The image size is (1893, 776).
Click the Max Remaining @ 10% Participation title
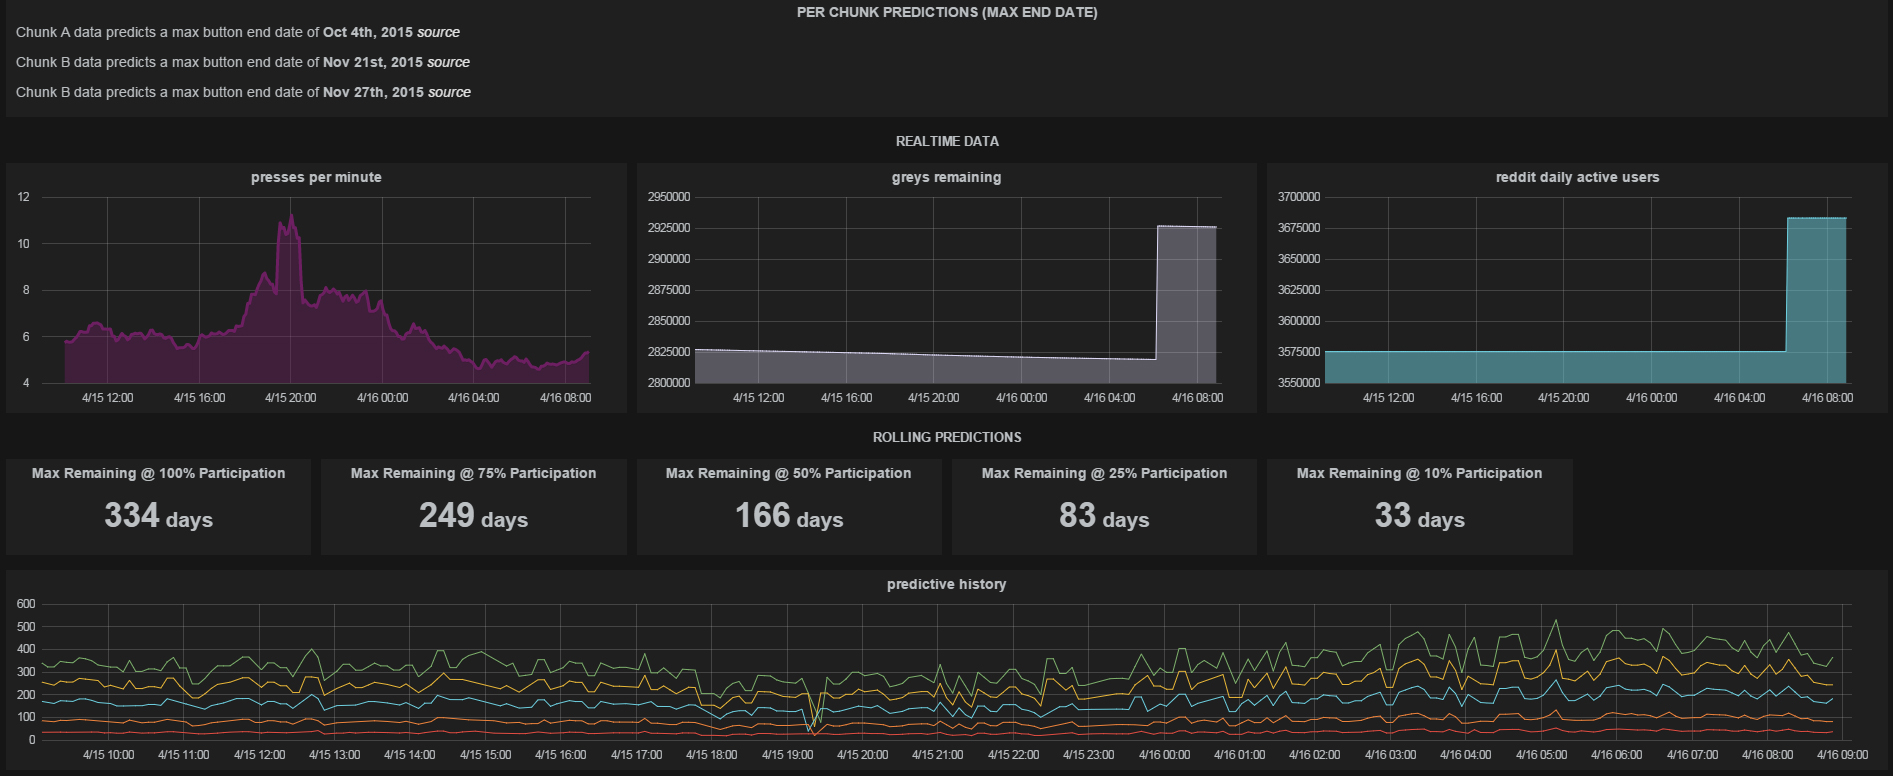(x=1419, y=473)
